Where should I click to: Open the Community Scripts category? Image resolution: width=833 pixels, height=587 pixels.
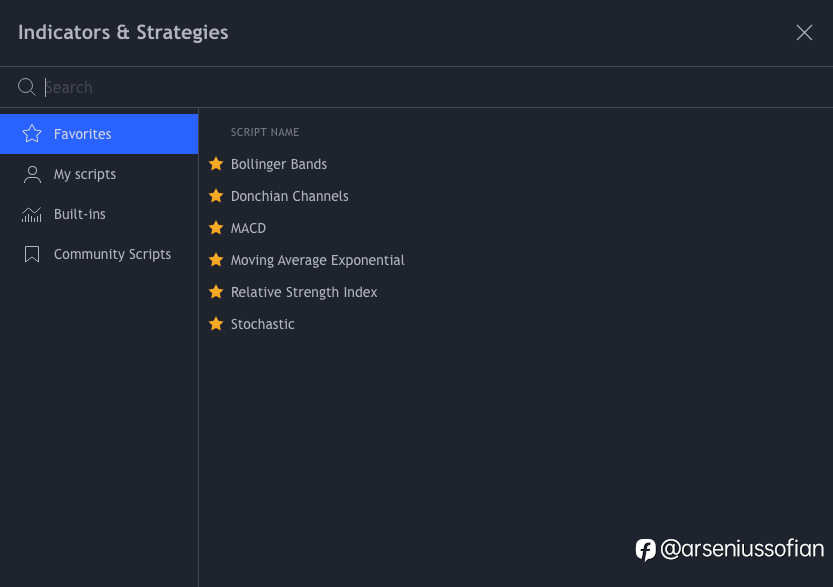[99, 254]
